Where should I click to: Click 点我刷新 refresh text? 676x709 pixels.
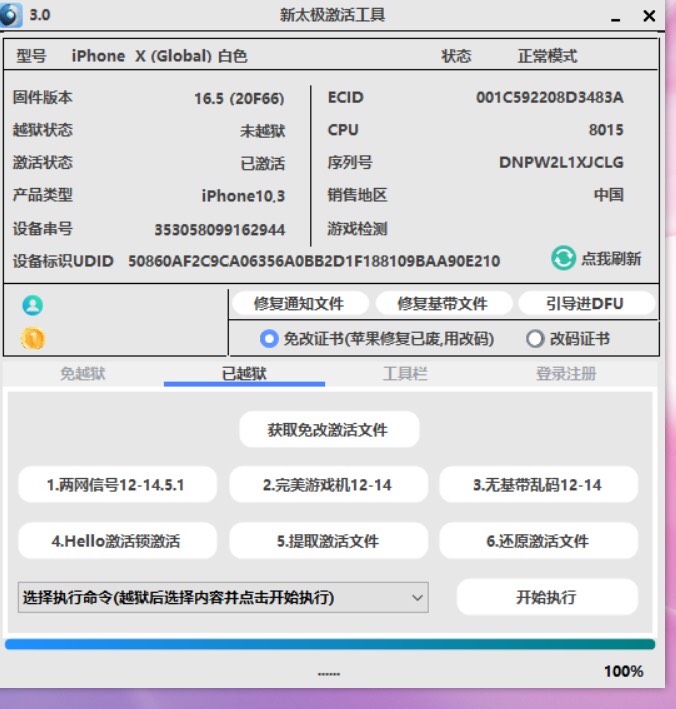coord(611,259)
